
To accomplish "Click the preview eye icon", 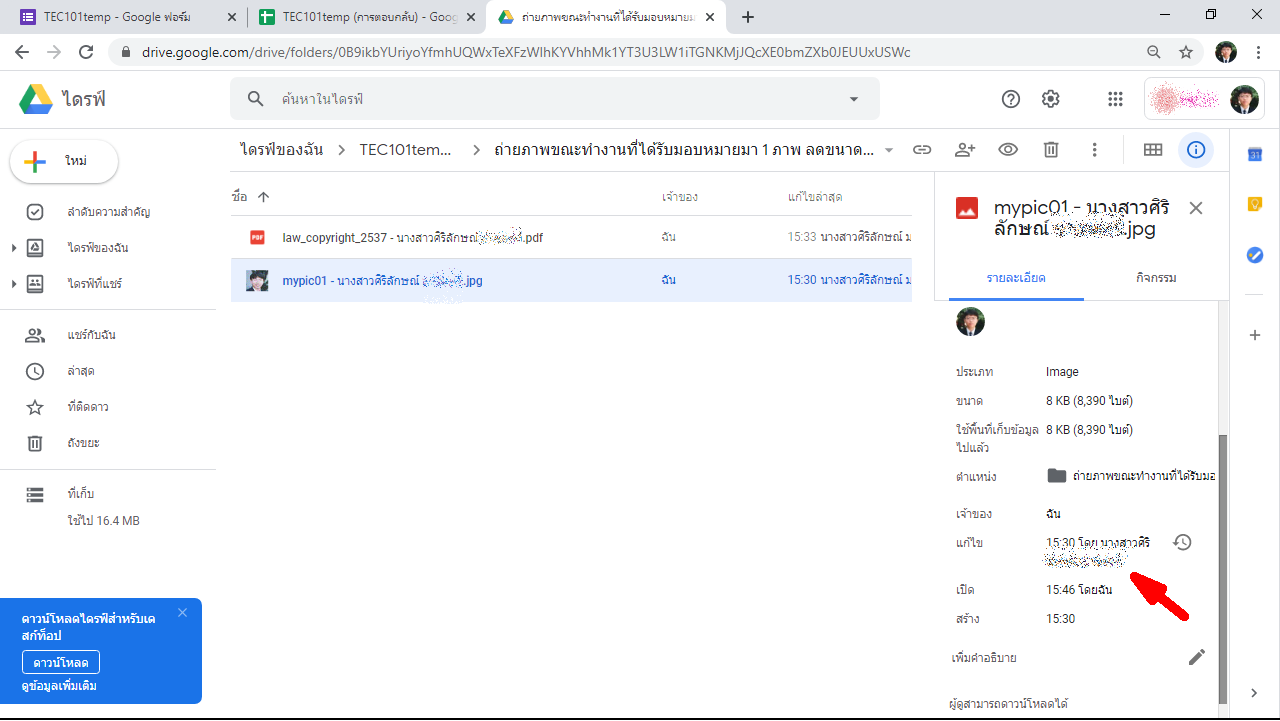I will (1008, 150).
